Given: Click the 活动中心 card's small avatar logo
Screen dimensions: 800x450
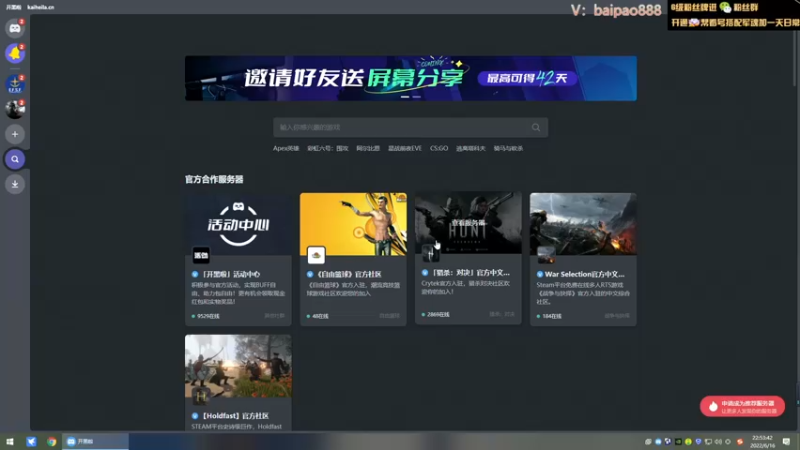Looking at the screenshot, I should 201,255.
